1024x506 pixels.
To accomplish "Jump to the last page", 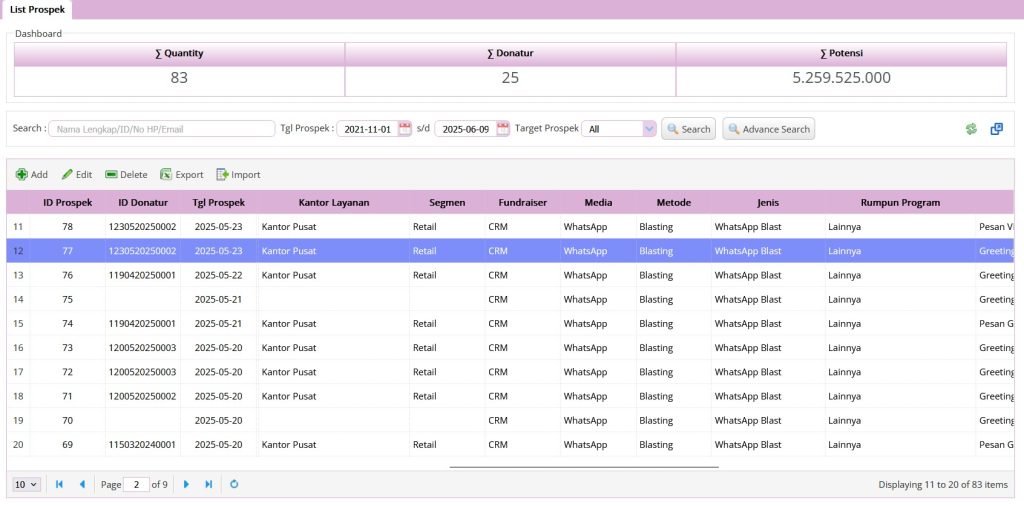I will coord(209,484).
